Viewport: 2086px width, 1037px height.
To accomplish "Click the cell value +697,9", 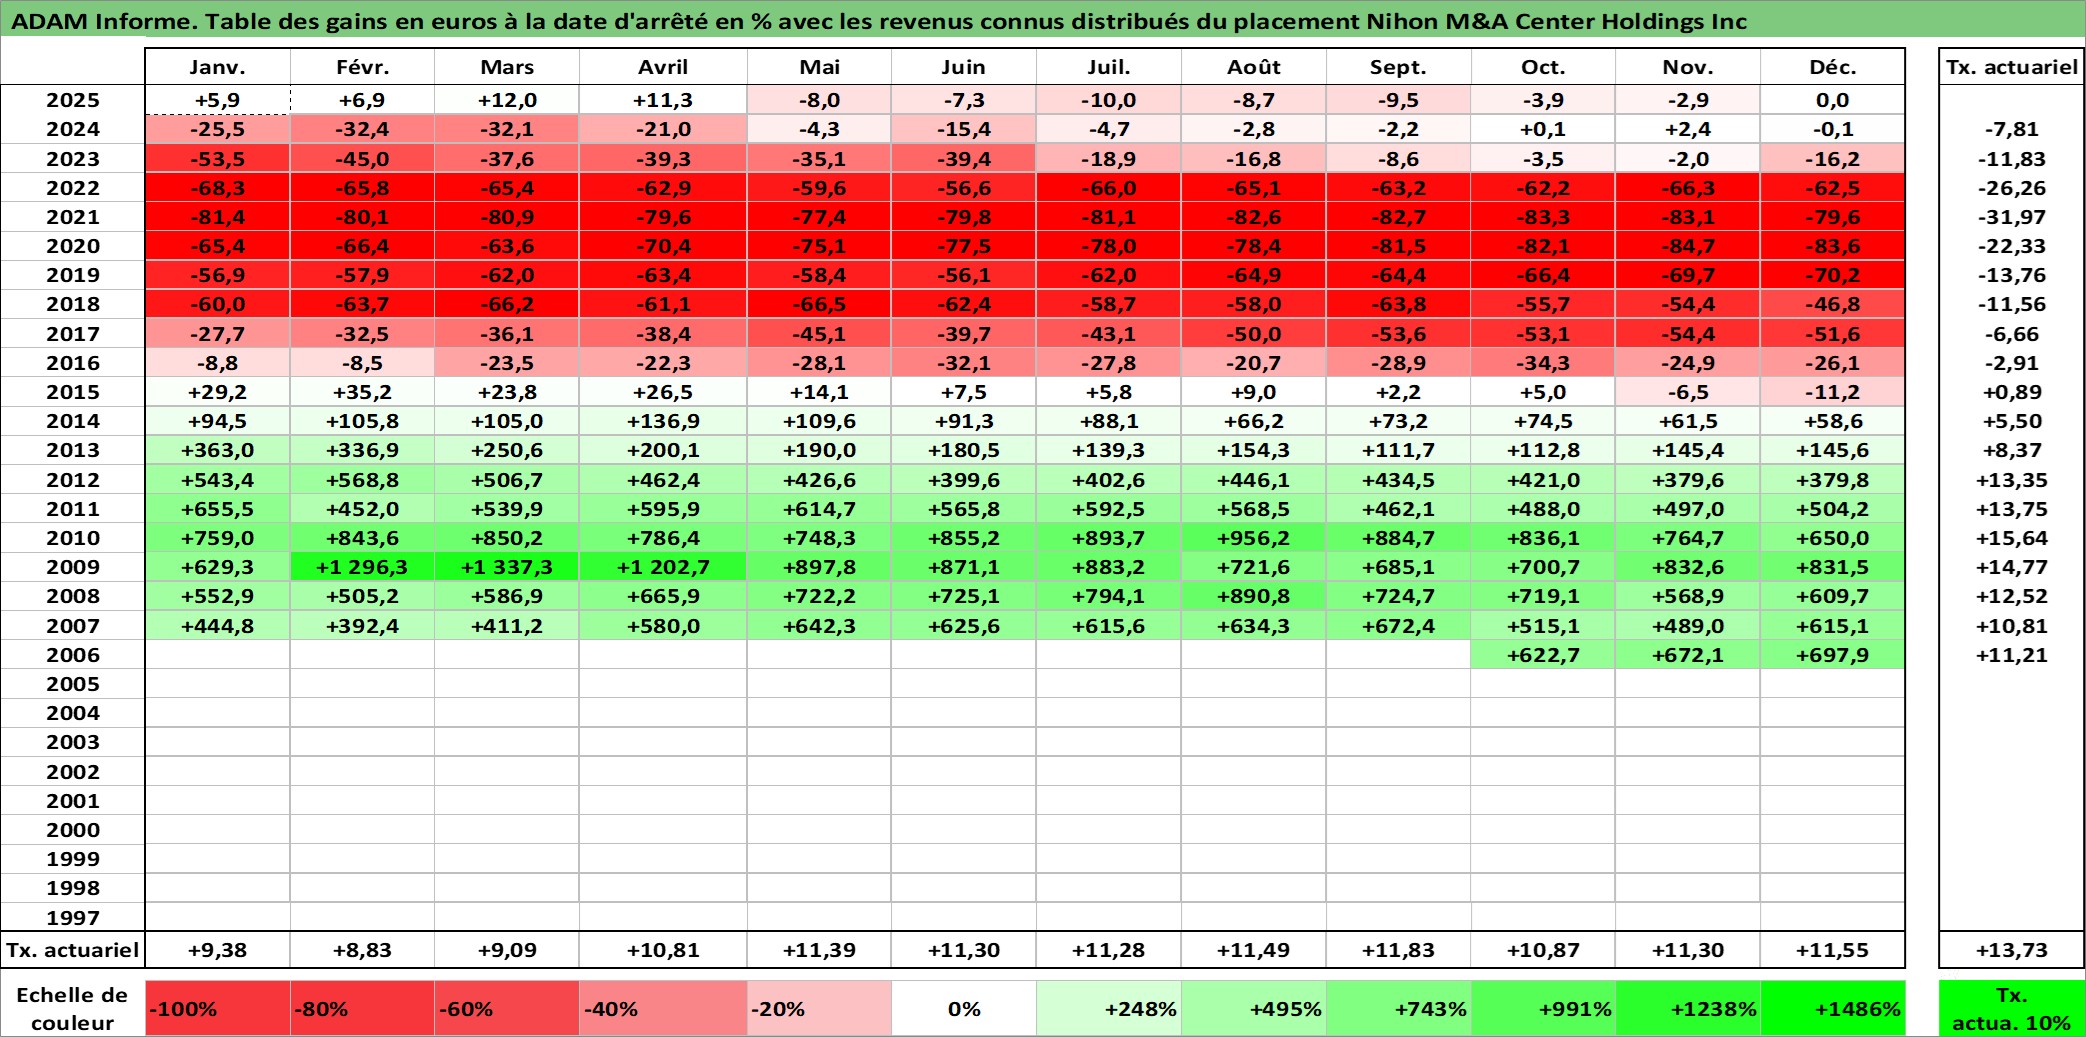I will click(1833, 655).
